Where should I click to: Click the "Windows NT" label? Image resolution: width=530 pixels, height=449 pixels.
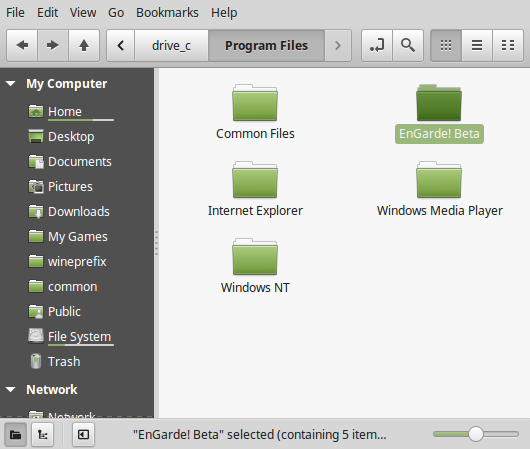click(255, 288)
